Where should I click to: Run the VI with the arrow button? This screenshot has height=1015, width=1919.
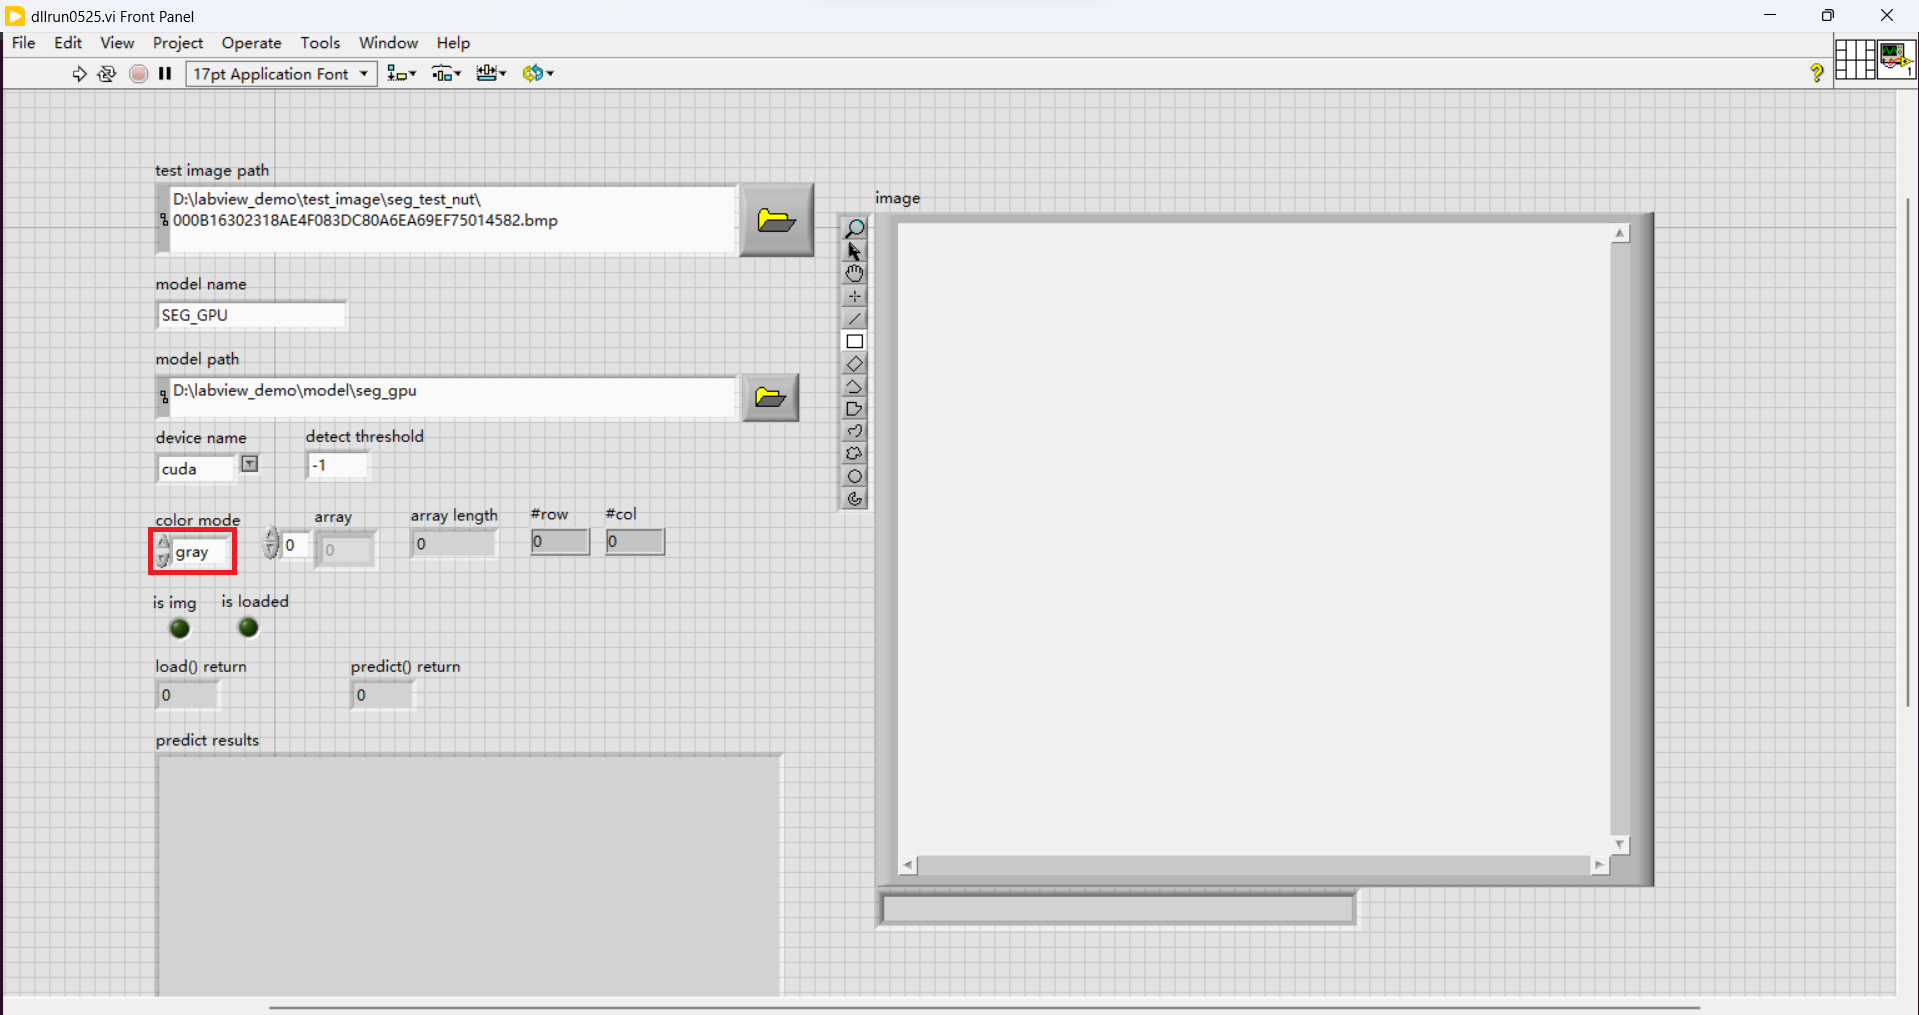(79, 73)
